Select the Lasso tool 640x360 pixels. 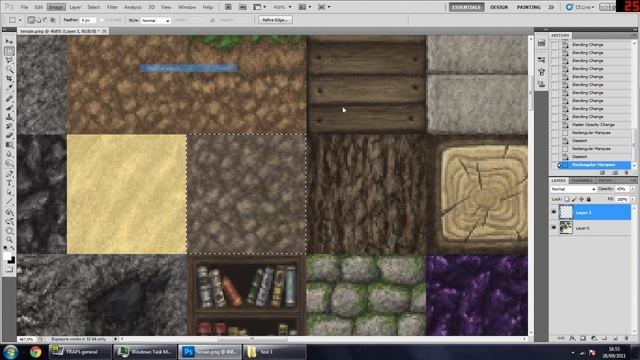click(9, 60)
